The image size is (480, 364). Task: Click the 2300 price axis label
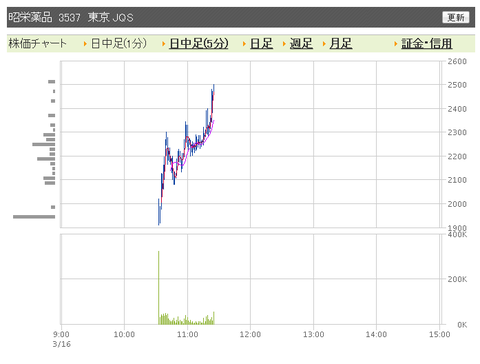pos(457,132)
